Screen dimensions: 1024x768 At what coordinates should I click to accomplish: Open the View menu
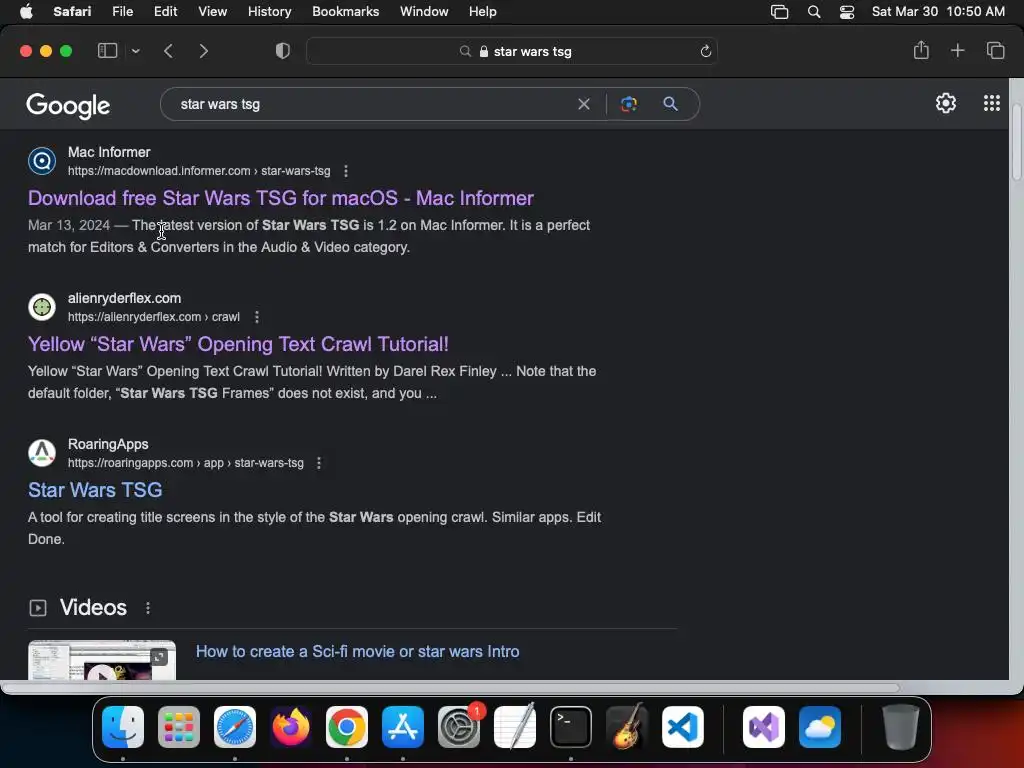point(212,12)
